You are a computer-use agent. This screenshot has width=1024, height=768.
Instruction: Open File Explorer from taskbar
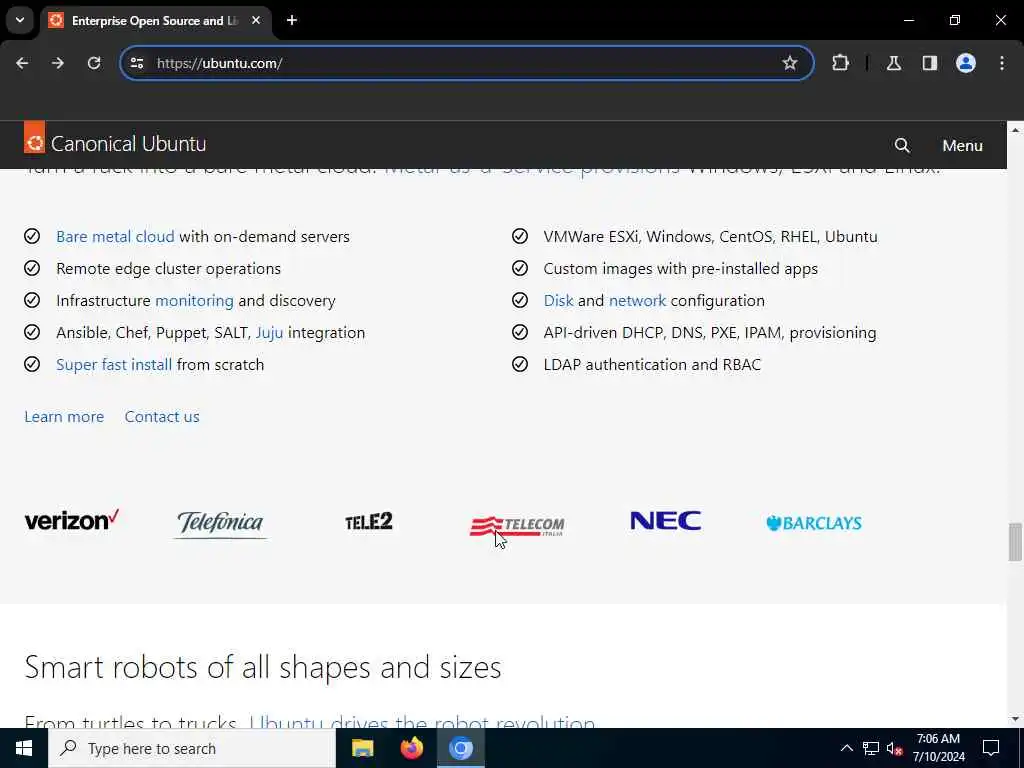[362, 748]
